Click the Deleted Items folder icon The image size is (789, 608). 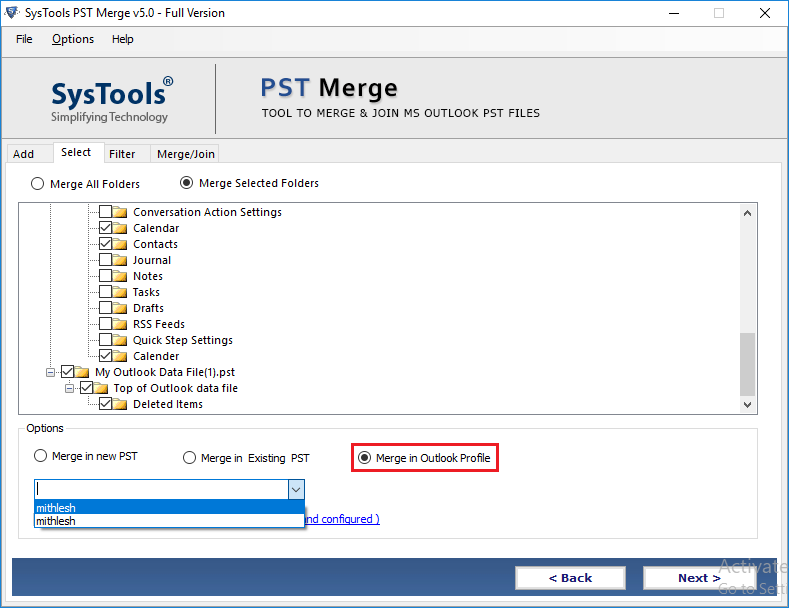pos(120,404)
